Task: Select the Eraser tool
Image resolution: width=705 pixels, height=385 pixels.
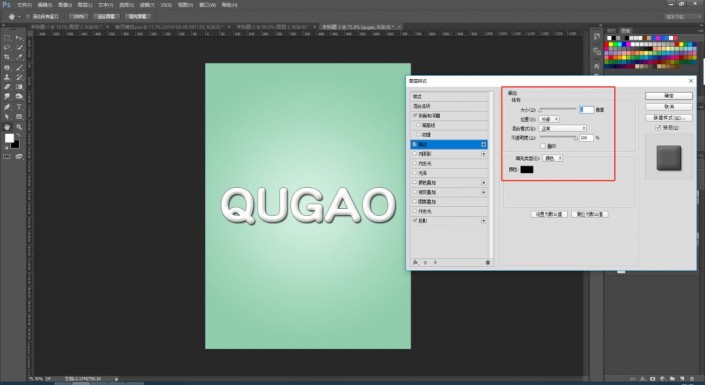Action: 7,87
